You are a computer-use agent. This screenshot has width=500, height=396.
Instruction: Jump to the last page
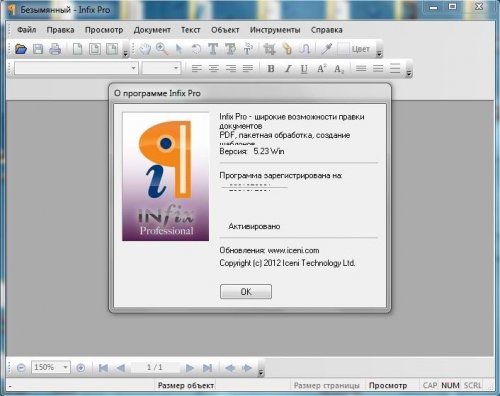point(207,368)
